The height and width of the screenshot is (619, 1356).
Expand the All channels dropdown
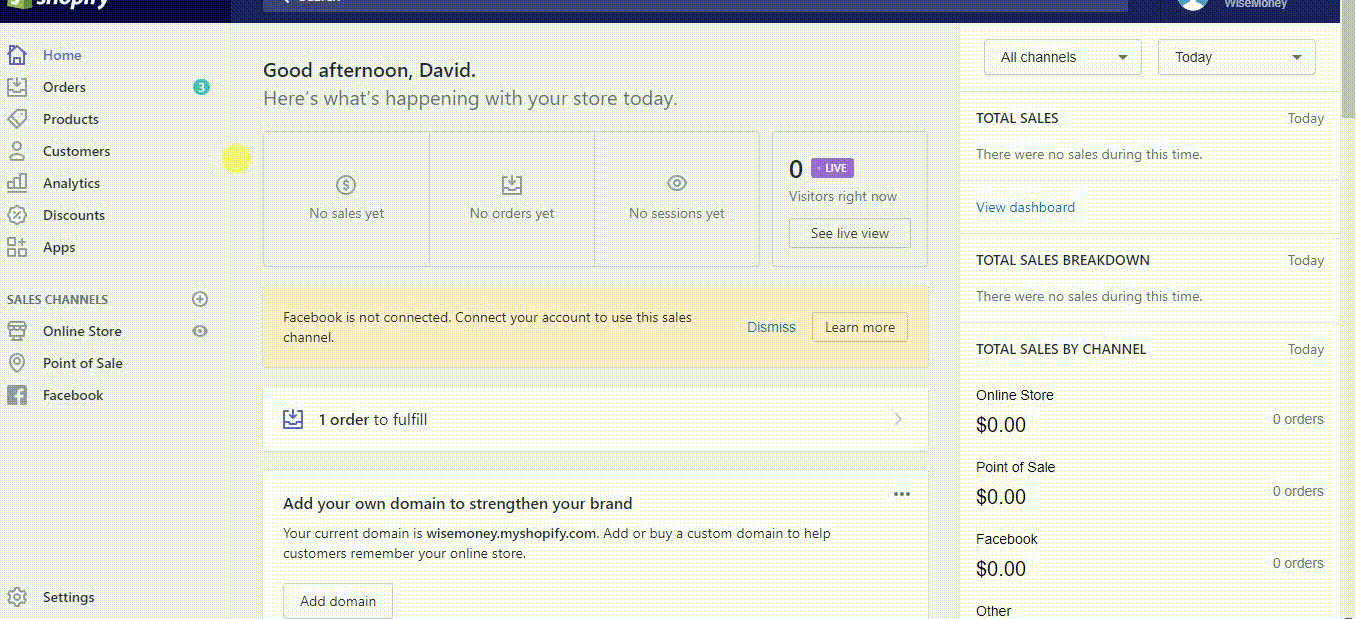click(1062, 57)
